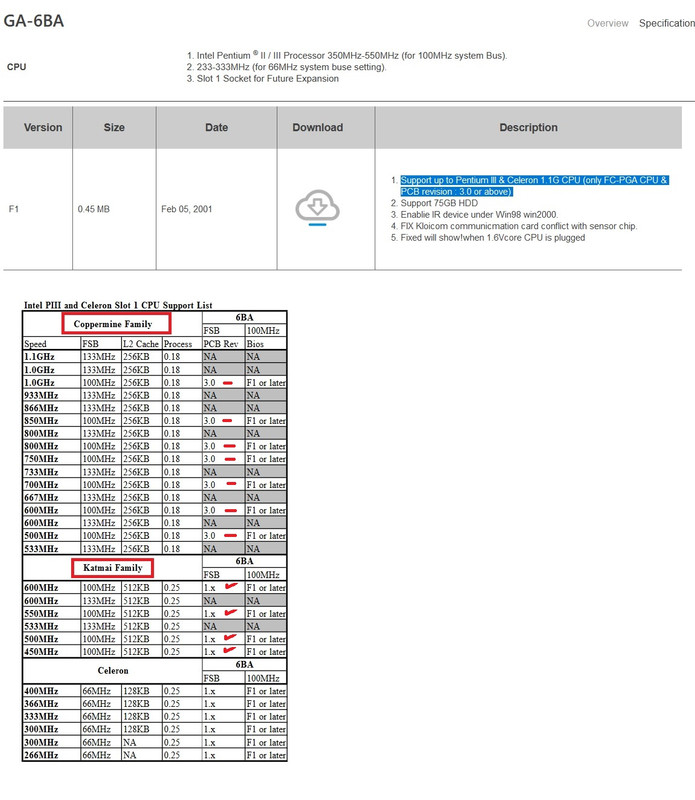Click the Version column header
Viewport: 695px width, 800px height.
(43, 128)
